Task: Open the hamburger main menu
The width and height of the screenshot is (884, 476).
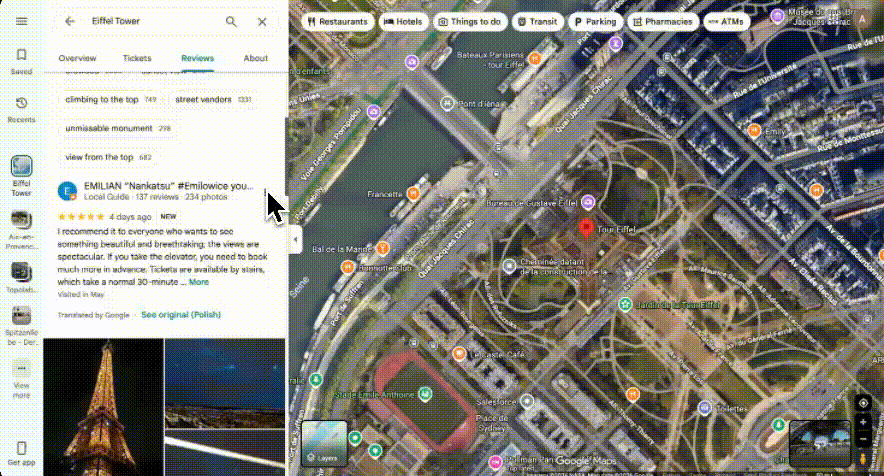Action: (21, 21)
